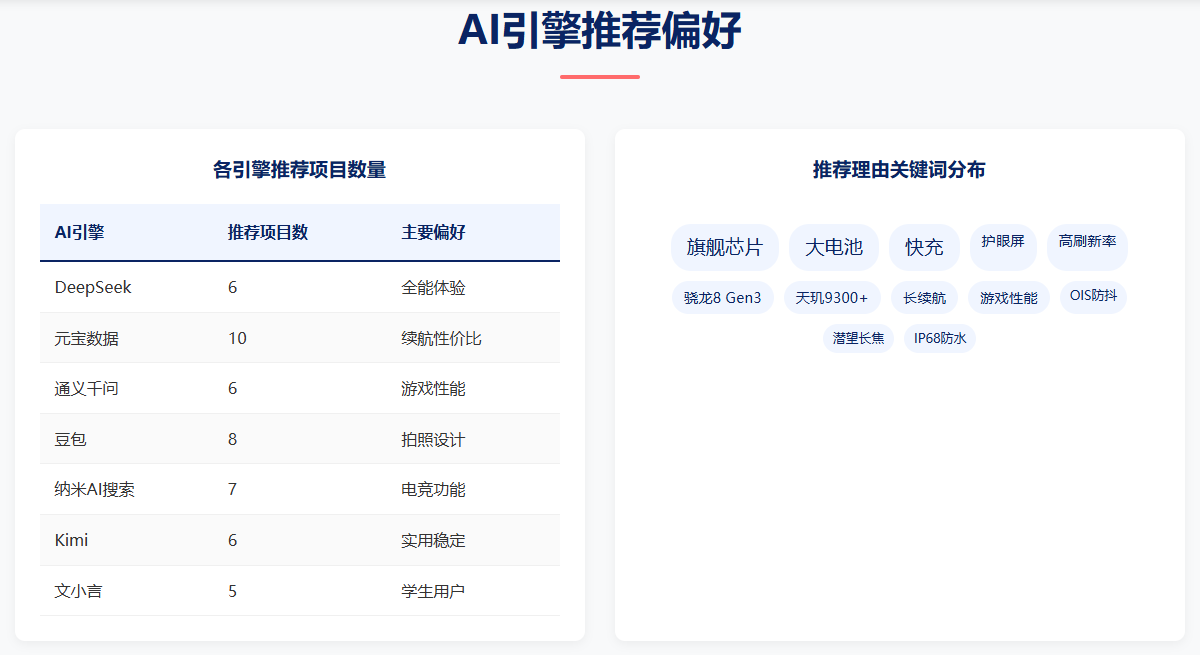This screenshot has height=655, width=1200.
Task: Click the 续航性价比 preference cell
Action: [x=473, y=338]
